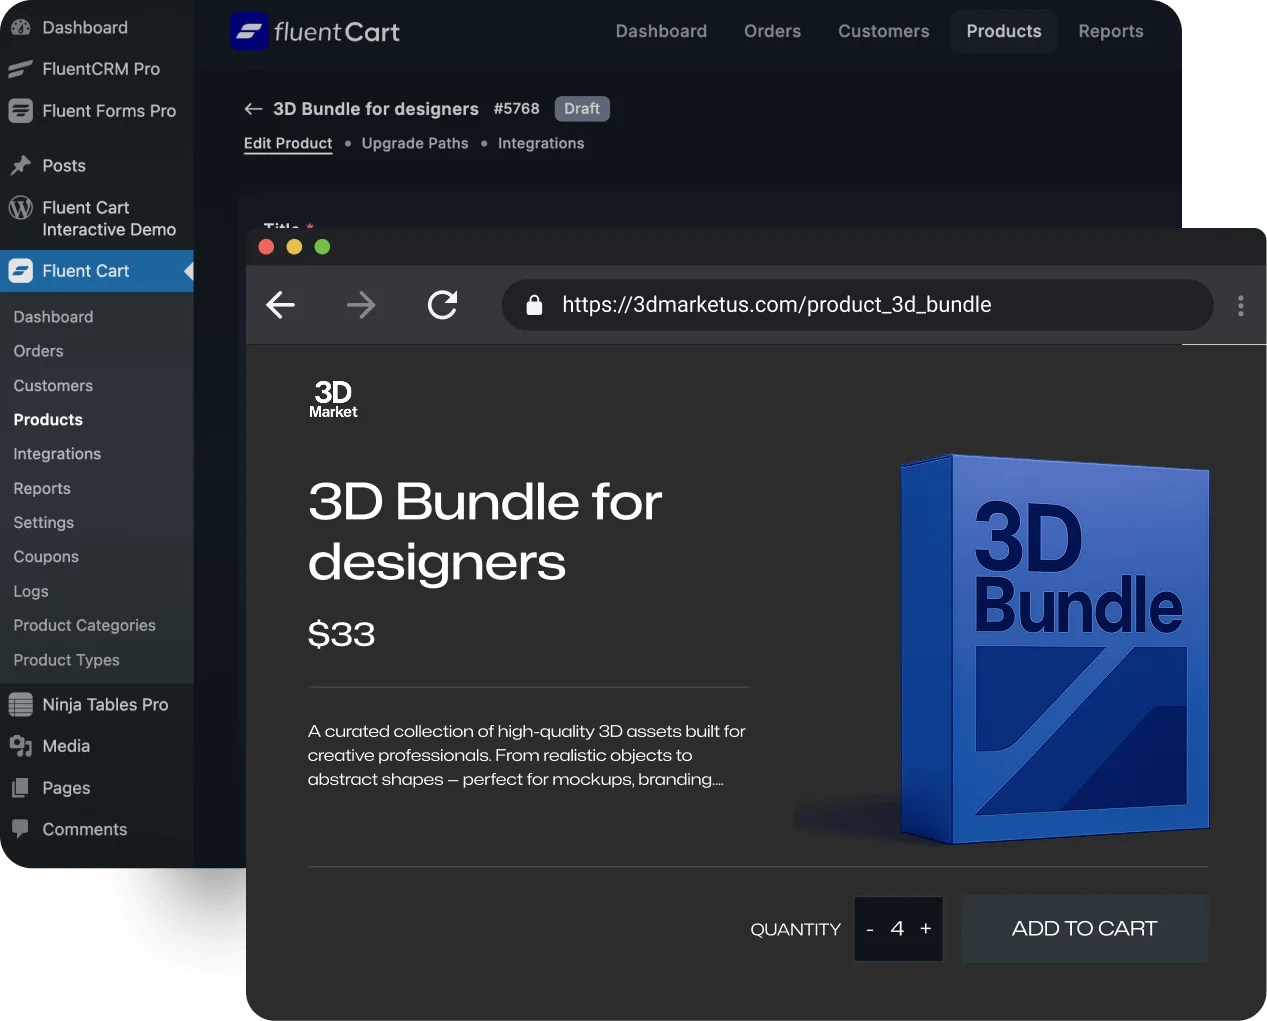Click the FluentCRM Pro sidebar icon

click(x=20, y=69)
